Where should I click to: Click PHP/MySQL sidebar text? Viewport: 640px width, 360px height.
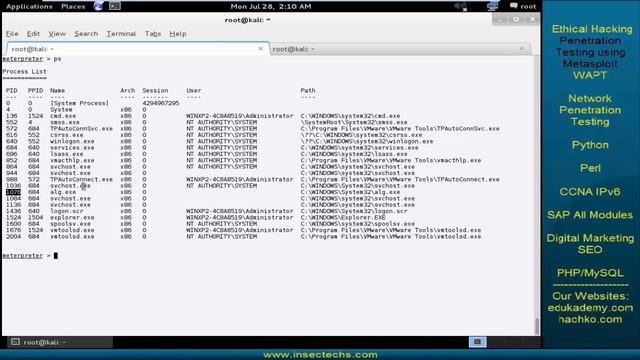pos(590,273)
